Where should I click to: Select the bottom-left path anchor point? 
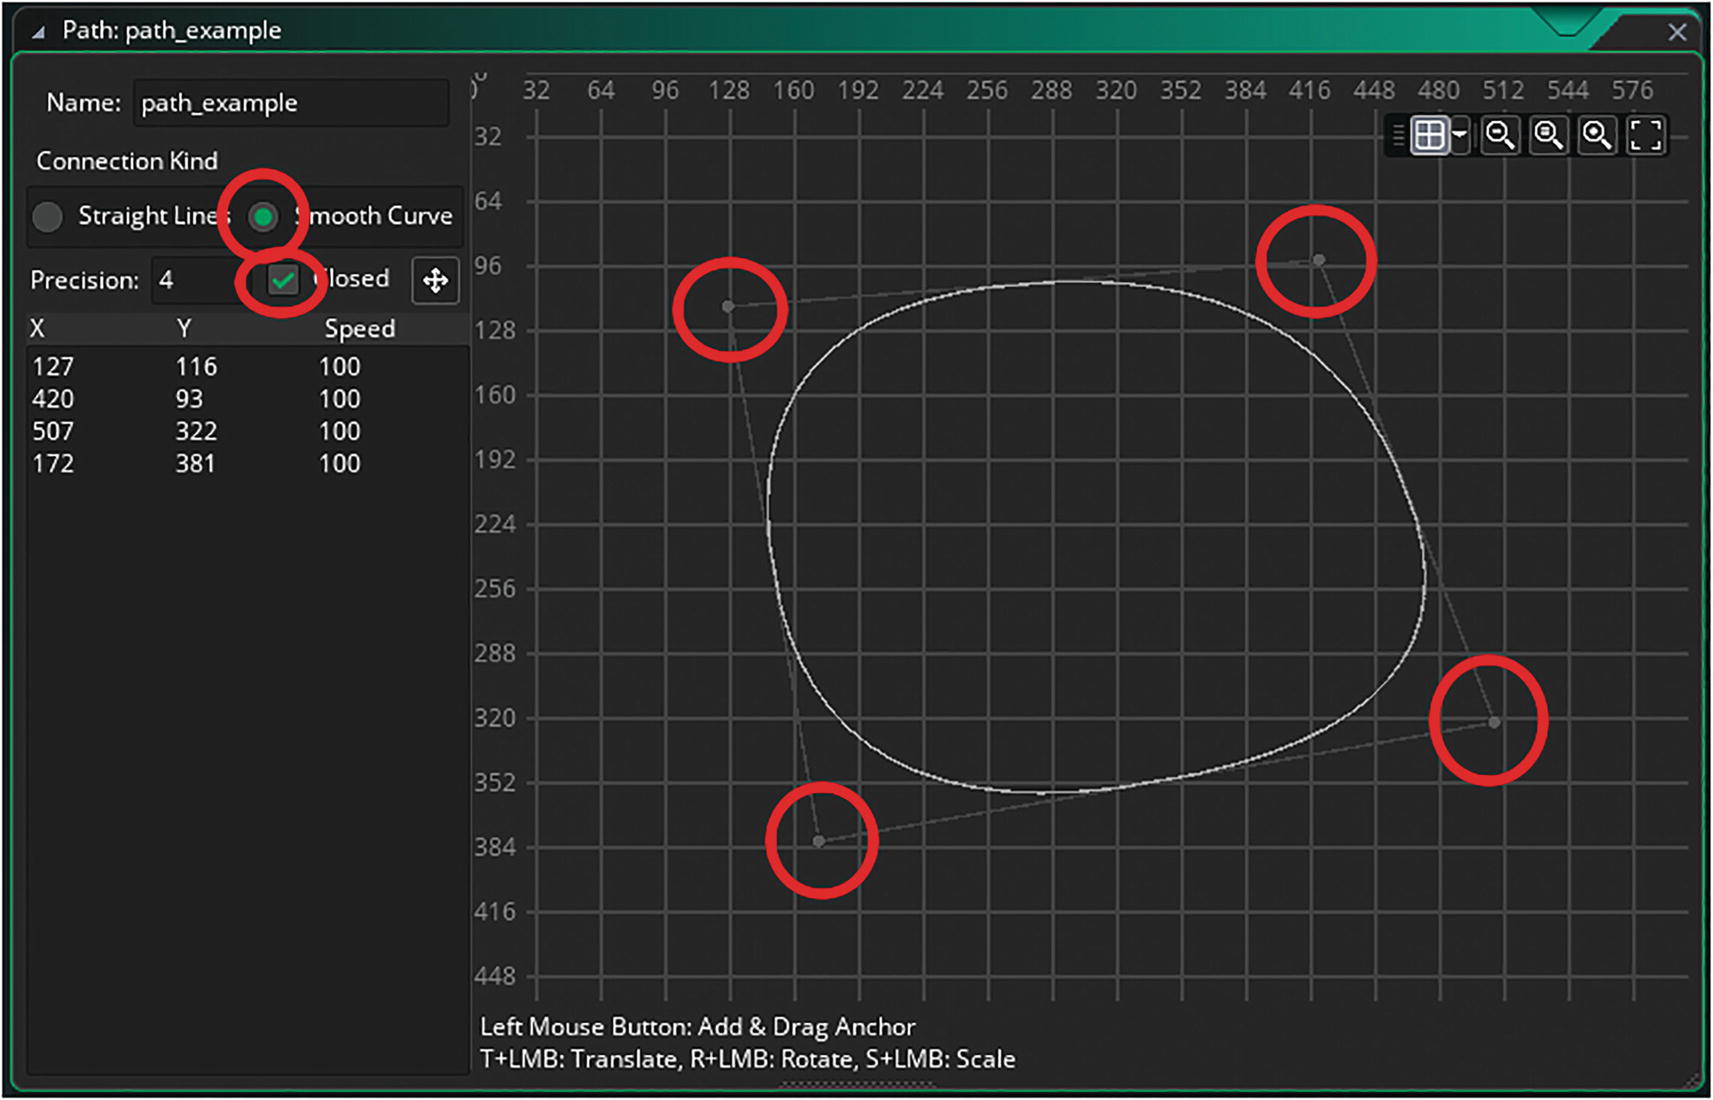tap(819, 841)
